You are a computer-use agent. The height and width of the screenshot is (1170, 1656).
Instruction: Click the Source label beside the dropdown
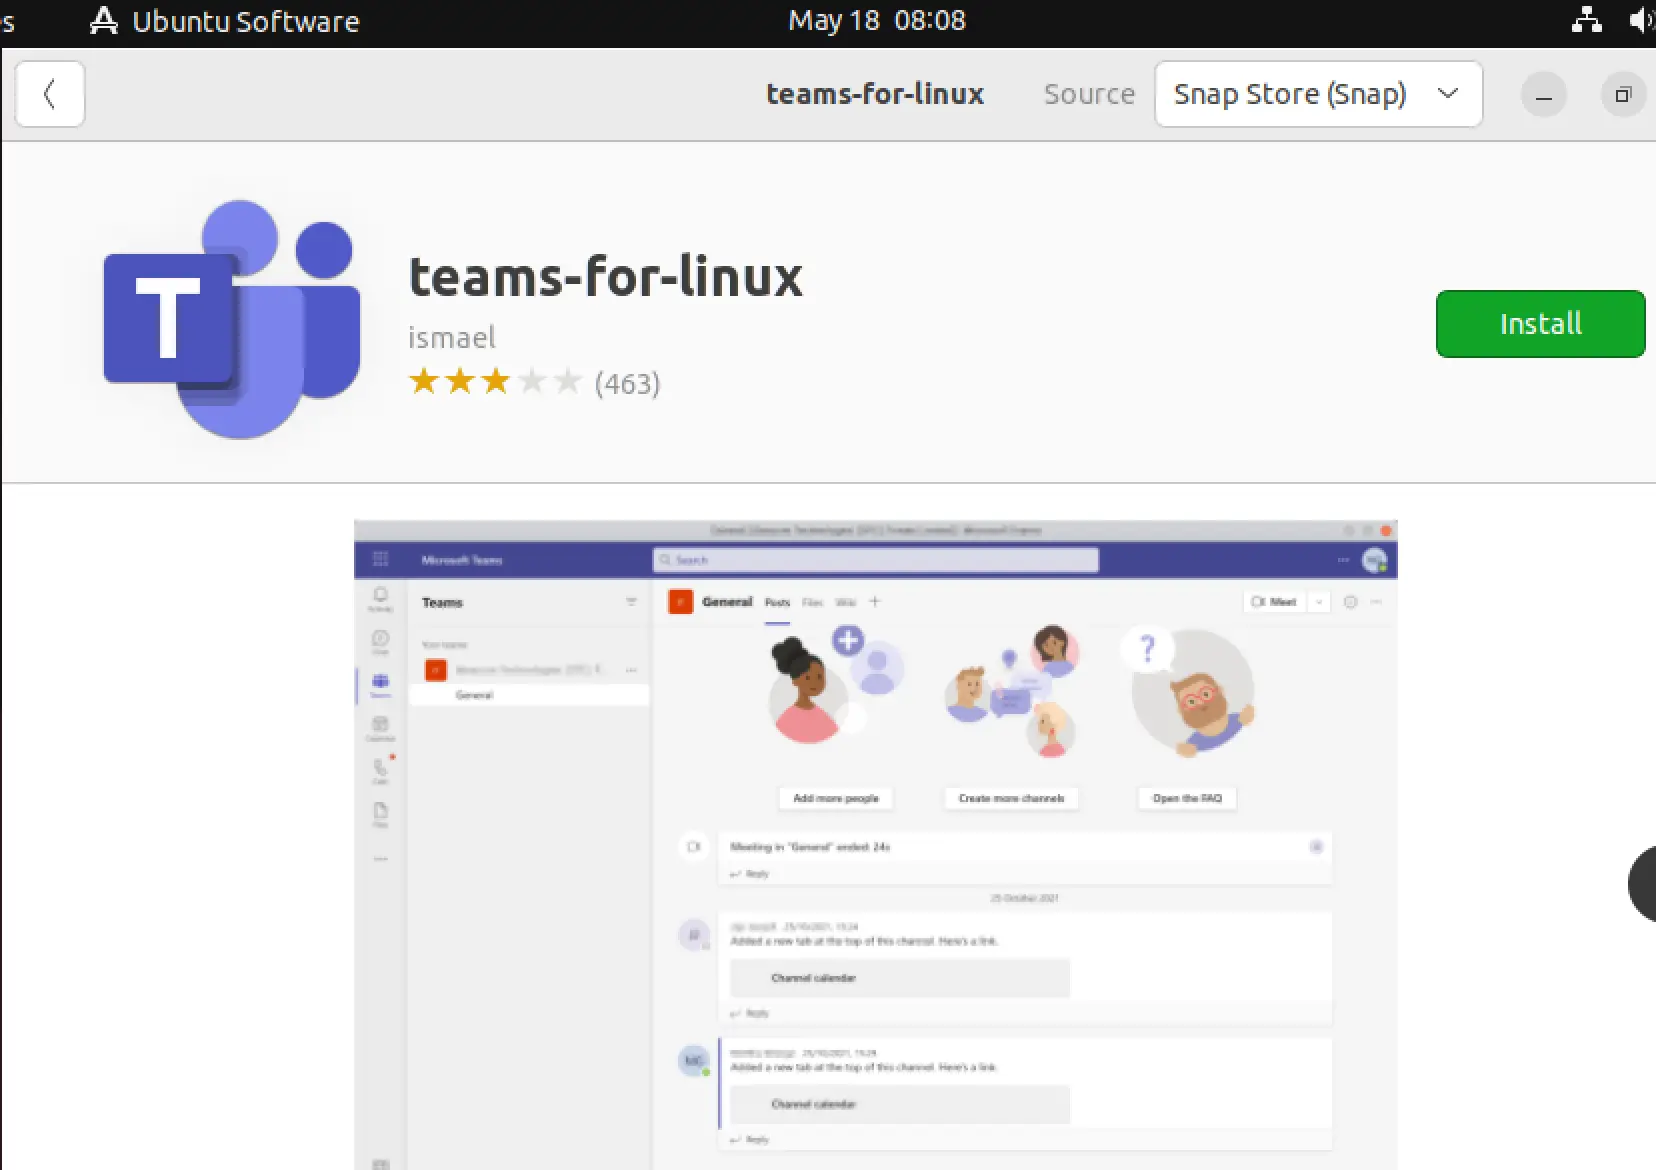pyautogui.click(x=1089, y=94)
